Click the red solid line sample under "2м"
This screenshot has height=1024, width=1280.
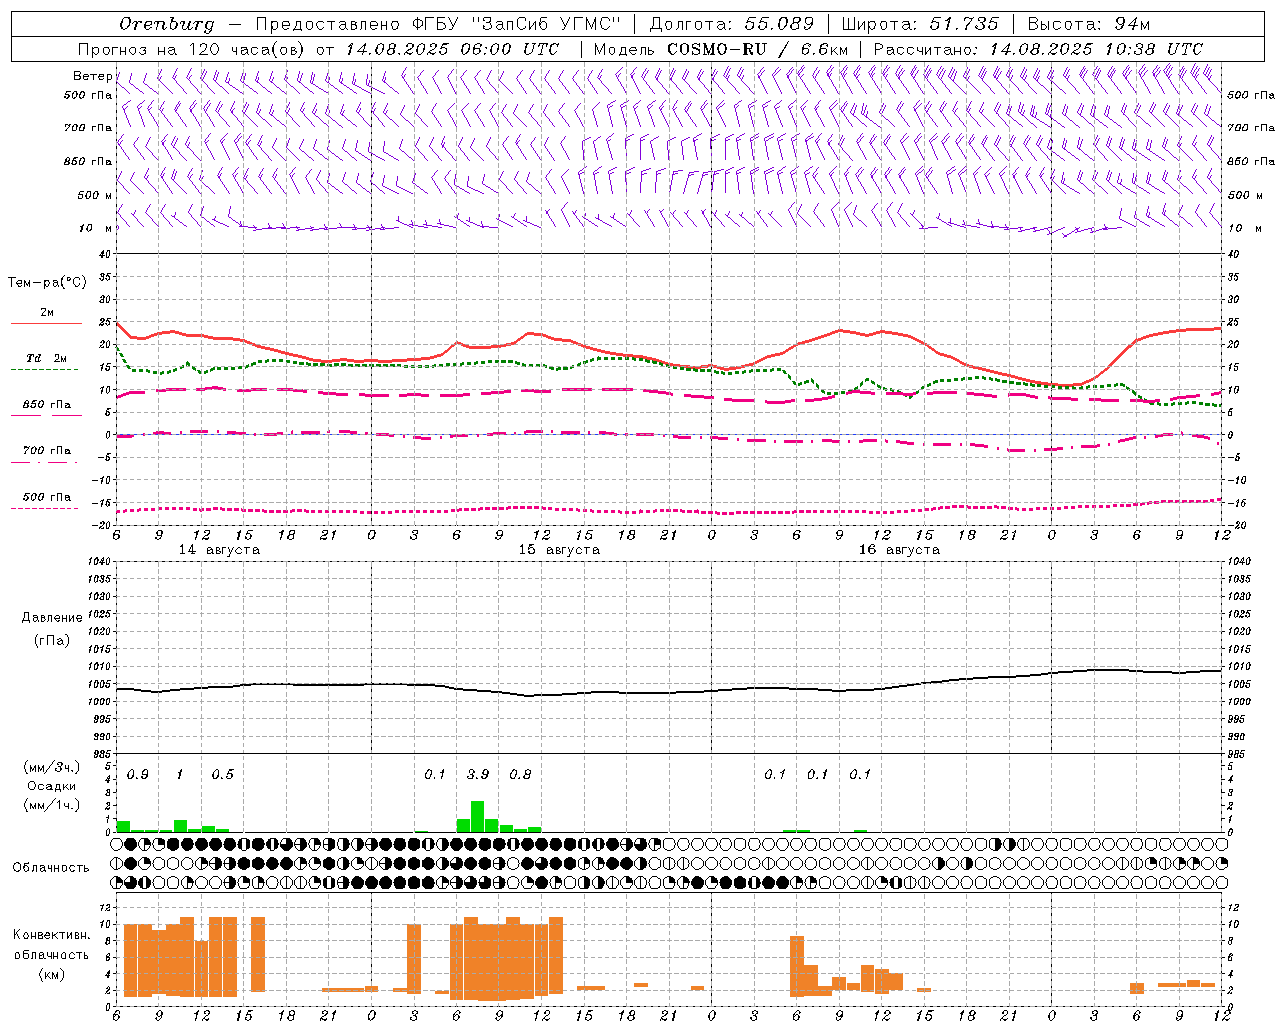[46, 324]
